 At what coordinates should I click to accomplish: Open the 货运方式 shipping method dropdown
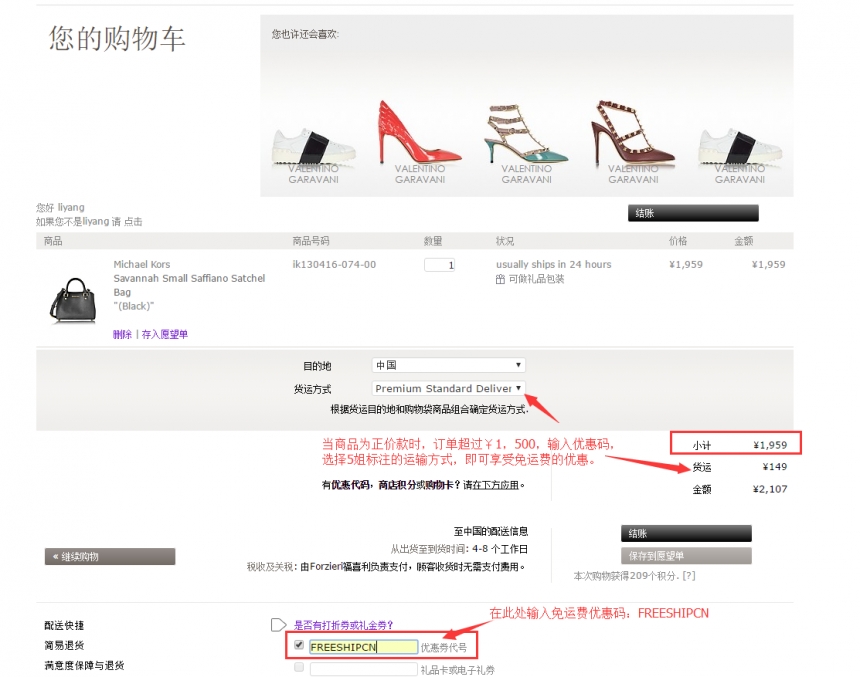click(x=448, y=388)
